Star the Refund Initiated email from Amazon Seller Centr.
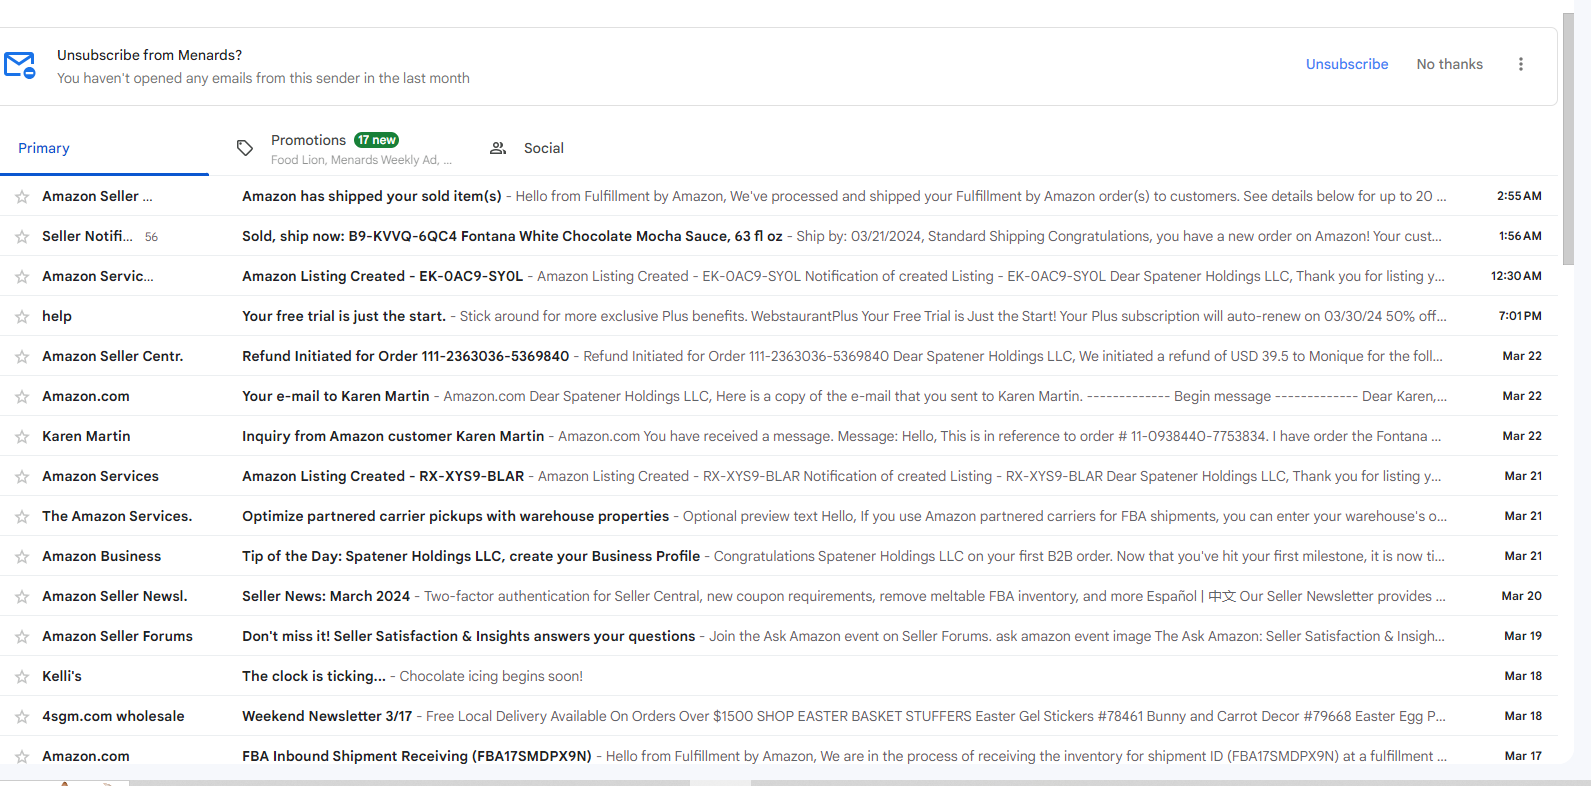Image resolution: width=1591 pixels, height=786 pixels. (x=22, y=357)
